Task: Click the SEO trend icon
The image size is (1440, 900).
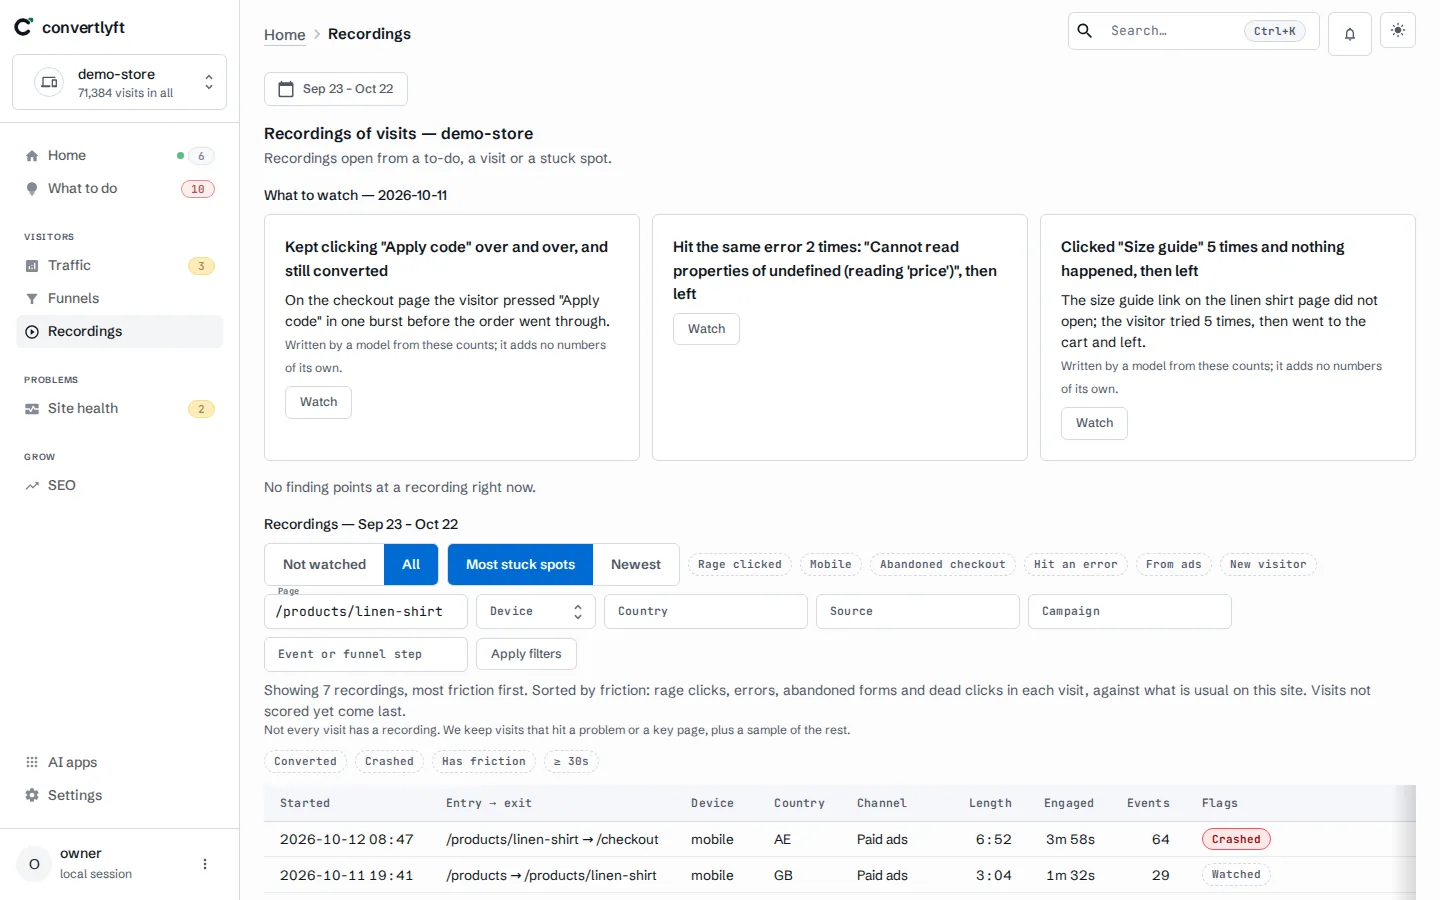Action: coord(32,486)
